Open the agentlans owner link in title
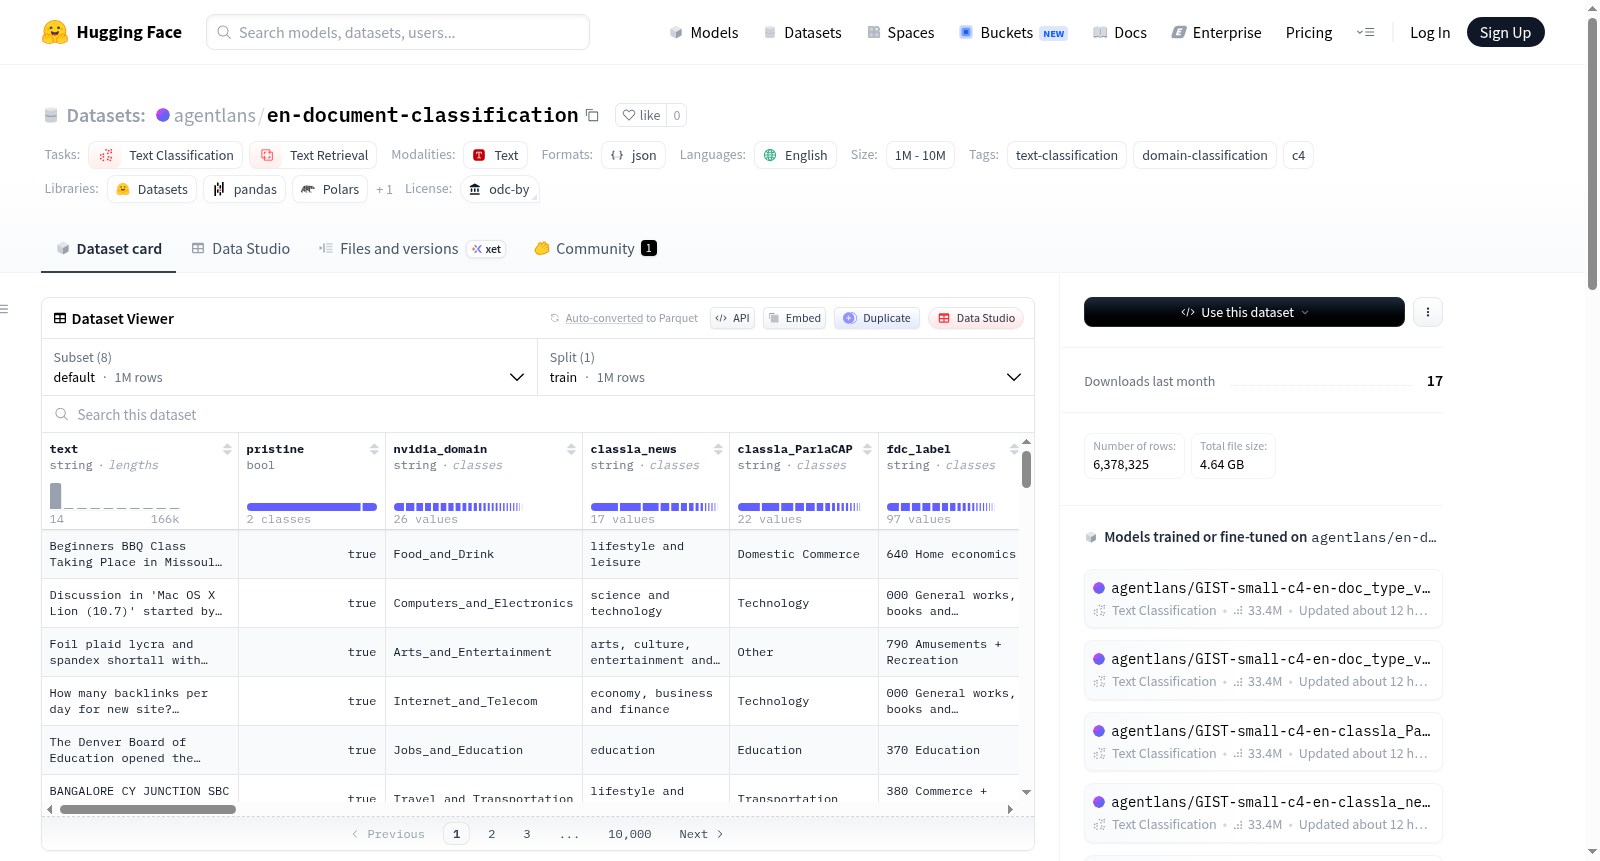 click(x=214, y=115)
